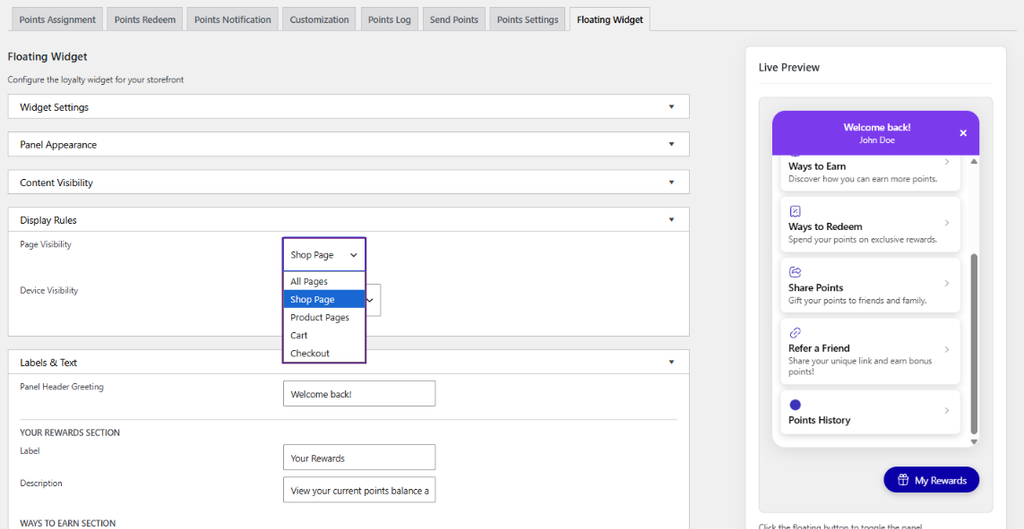Collapse the Labels & Text section
1024x529 pixels.
click(x=348, y=362)
